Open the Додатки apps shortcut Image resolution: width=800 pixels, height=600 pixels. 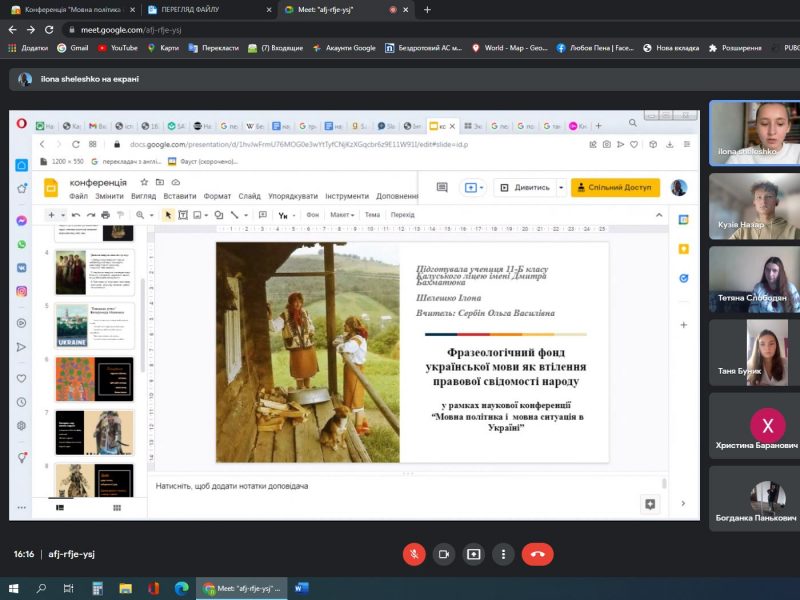coord(28,47)
